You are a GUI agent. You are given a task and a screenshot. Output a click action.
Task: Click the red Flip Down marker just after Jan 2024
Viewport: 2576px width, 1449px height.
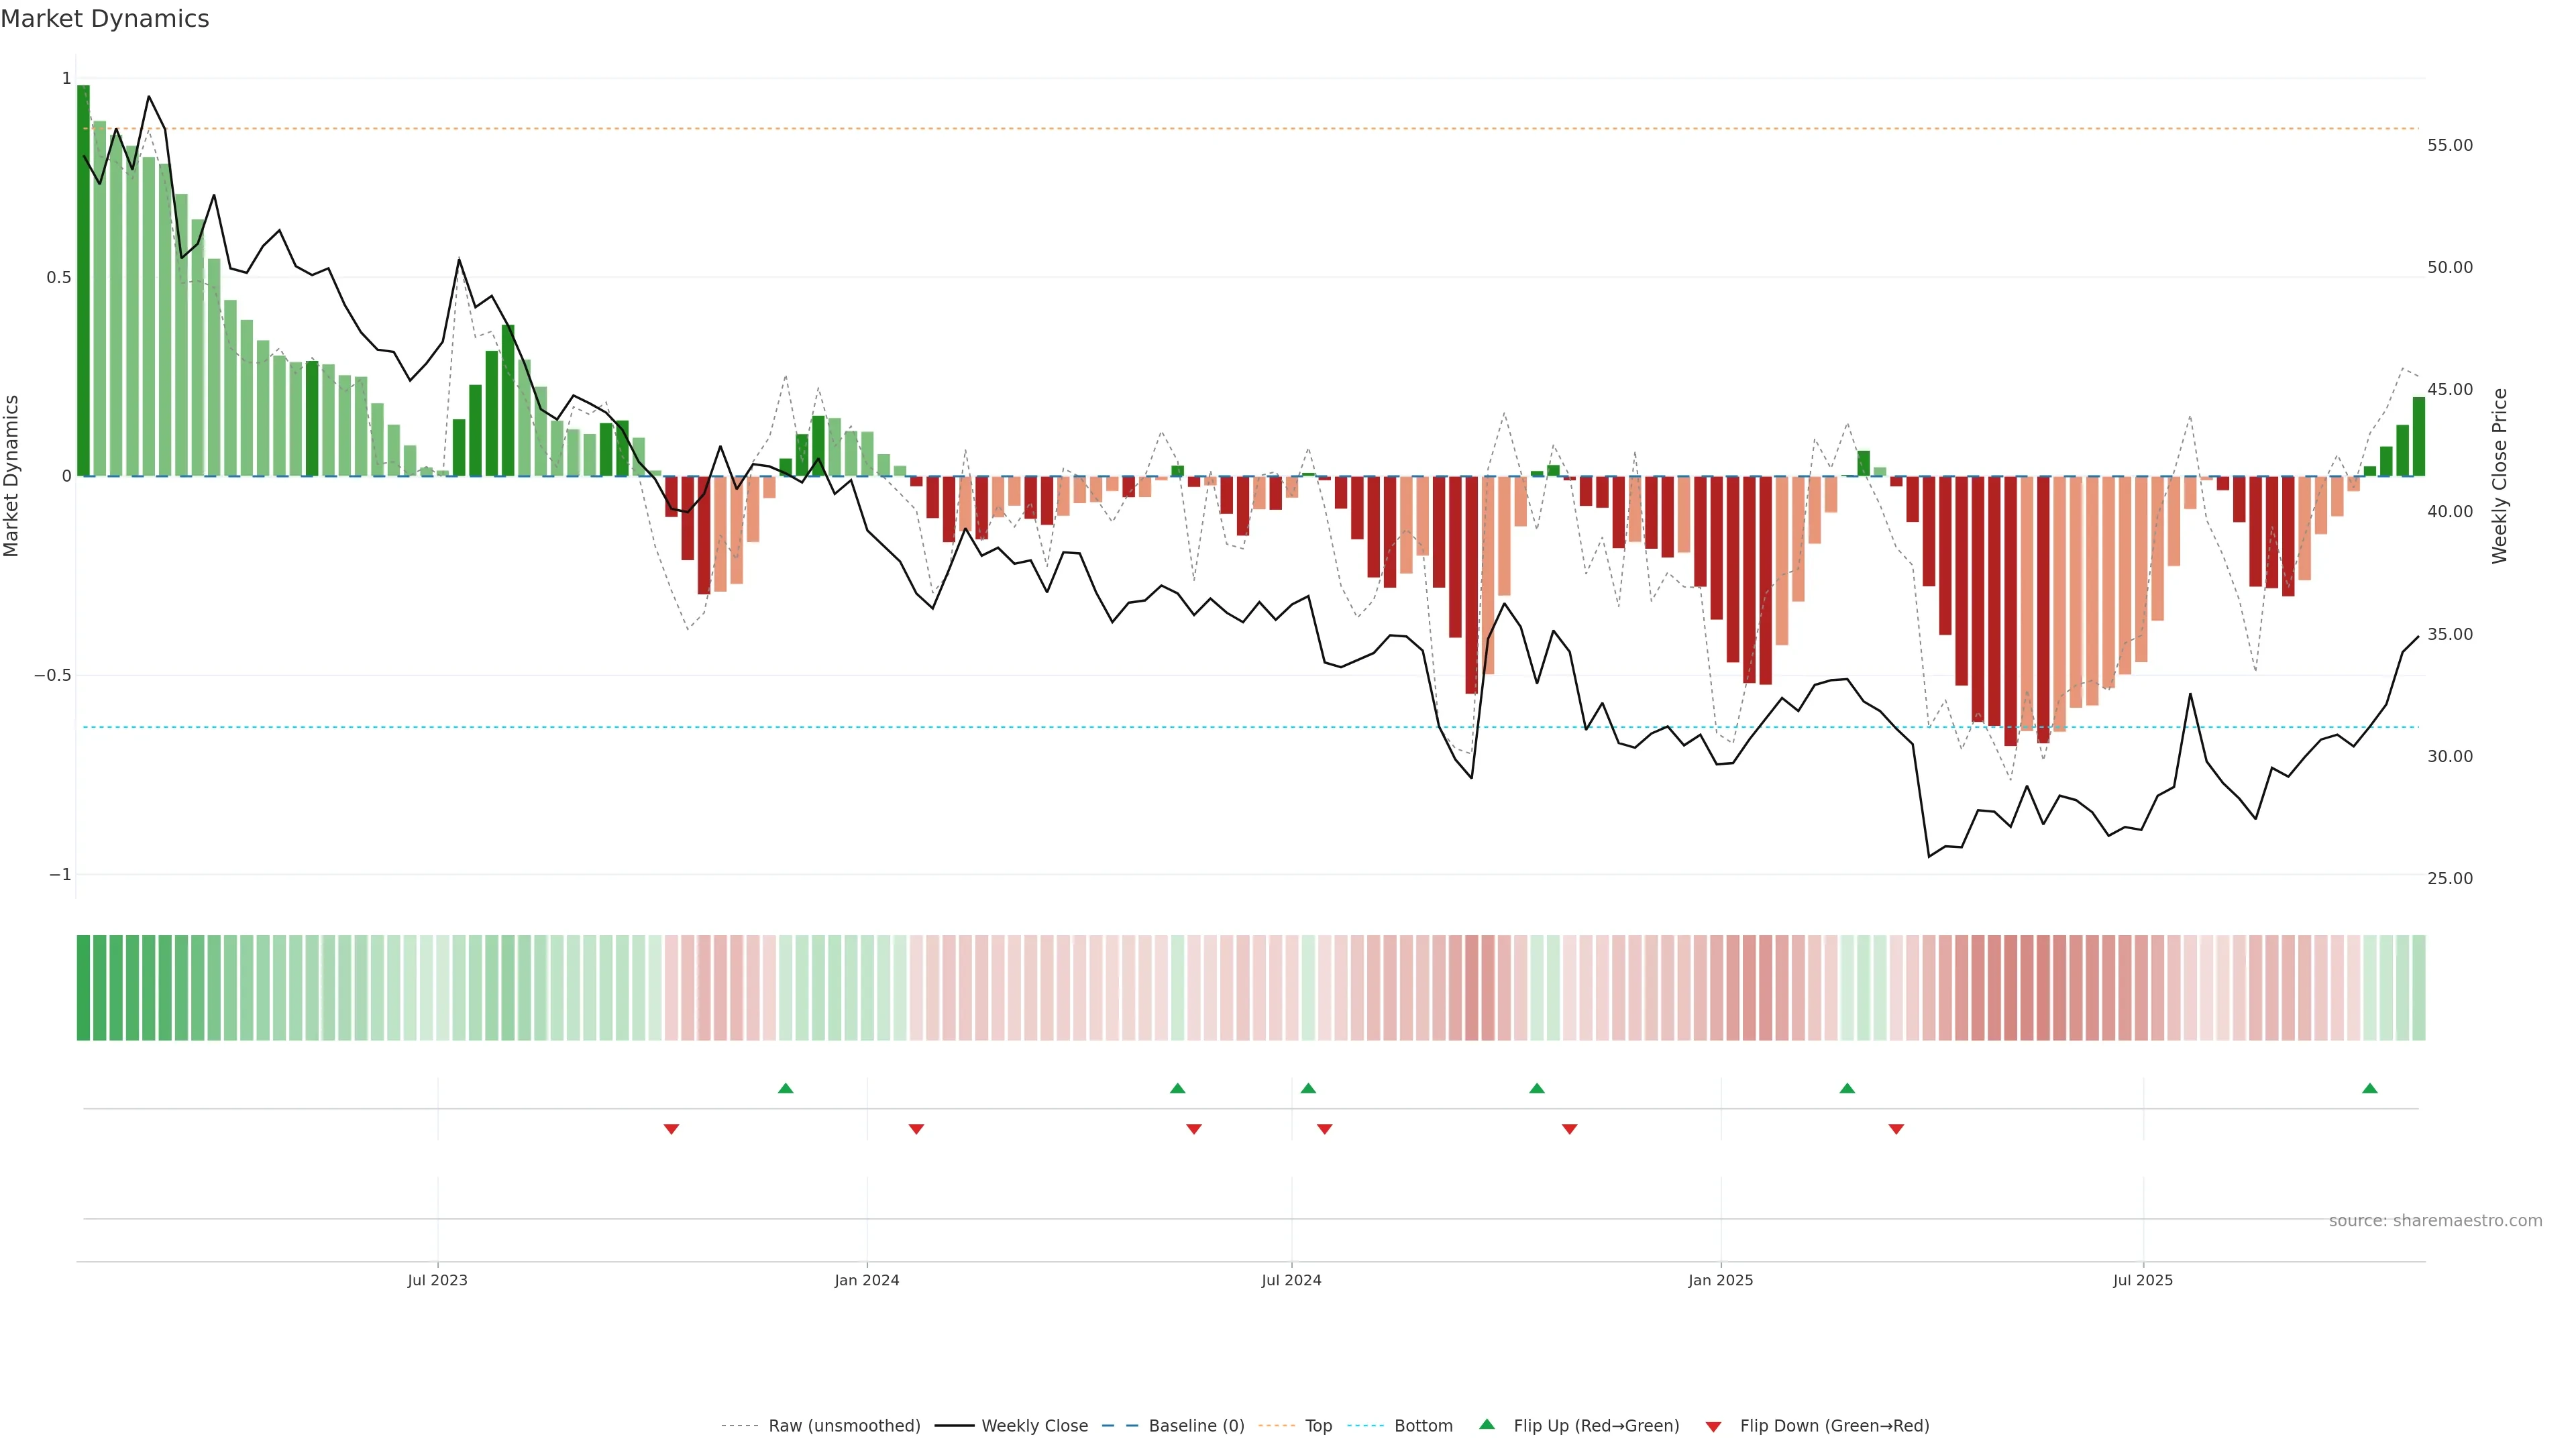916,1129
